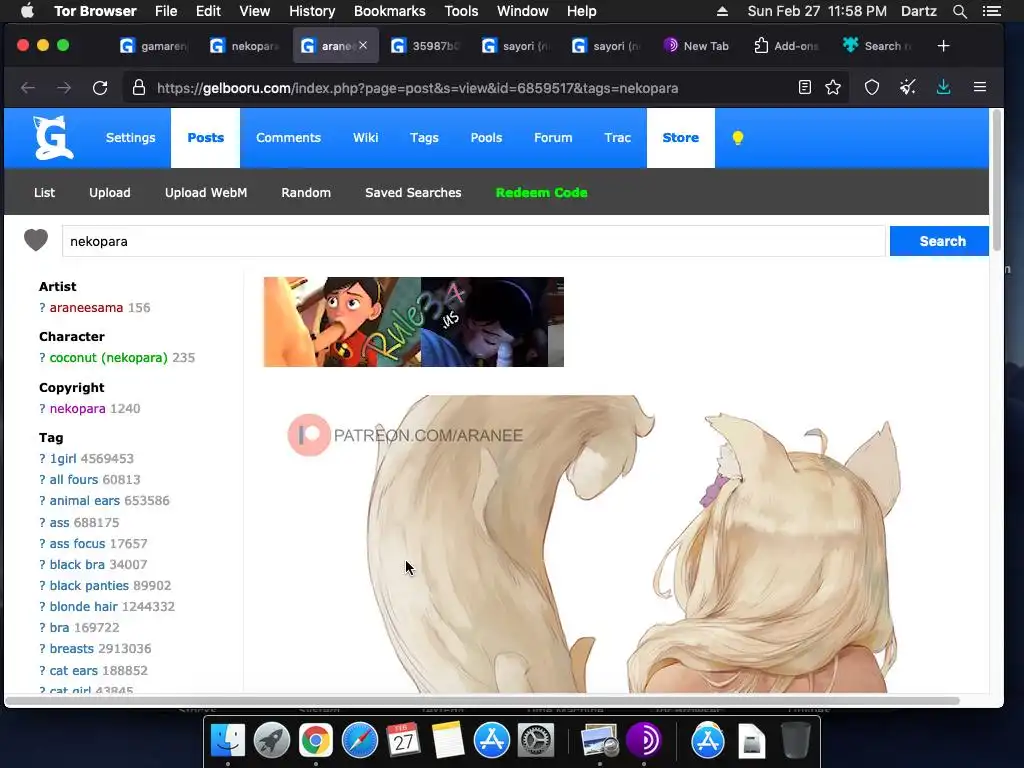Go back using the browser back arrow
1024x768 pixels.
click(27, 88)
